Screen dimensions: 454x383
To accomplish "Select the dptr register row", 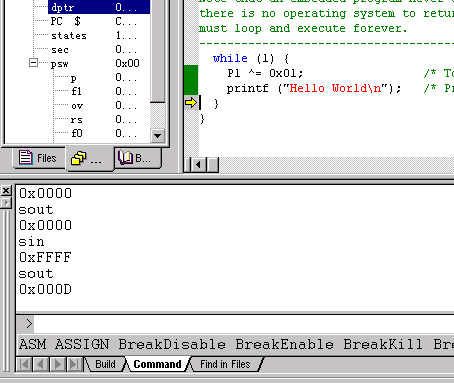I will tap(99, 7).
